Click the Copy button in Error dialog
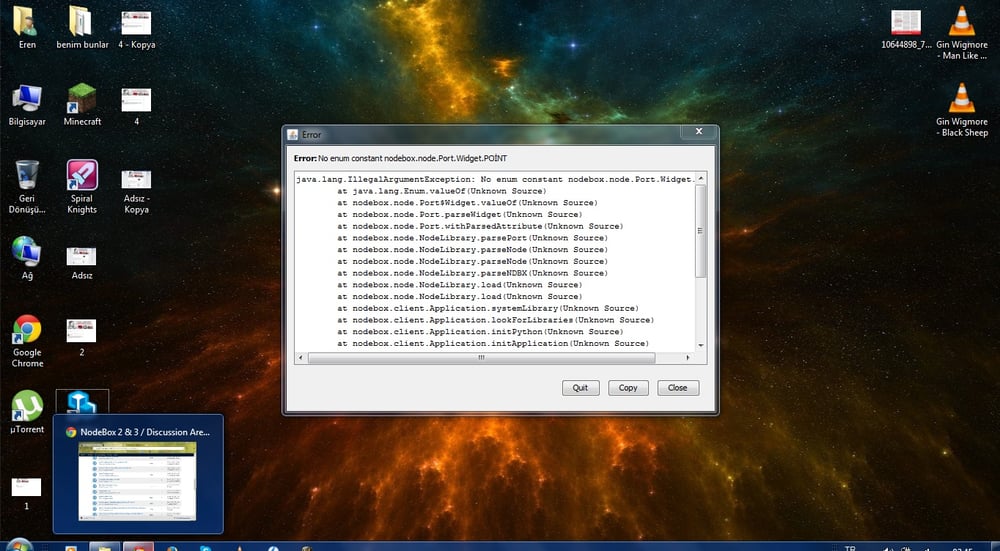This screenshot has height=551, width=1000. (628, 388)
